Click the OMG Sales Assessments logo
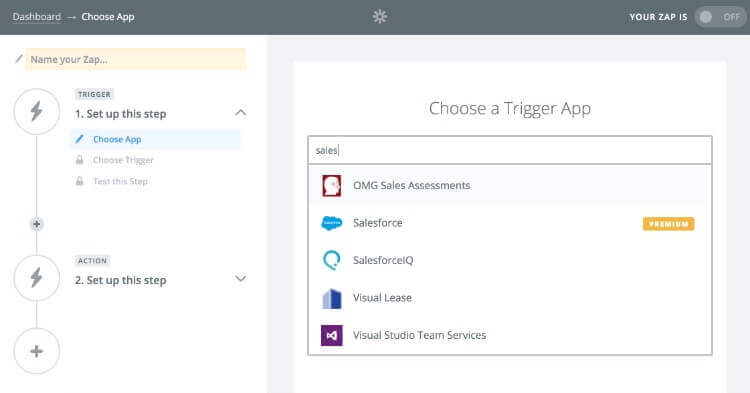Image resolution: width=750 pixels, height=393 pixels. (x=331, y=186)
